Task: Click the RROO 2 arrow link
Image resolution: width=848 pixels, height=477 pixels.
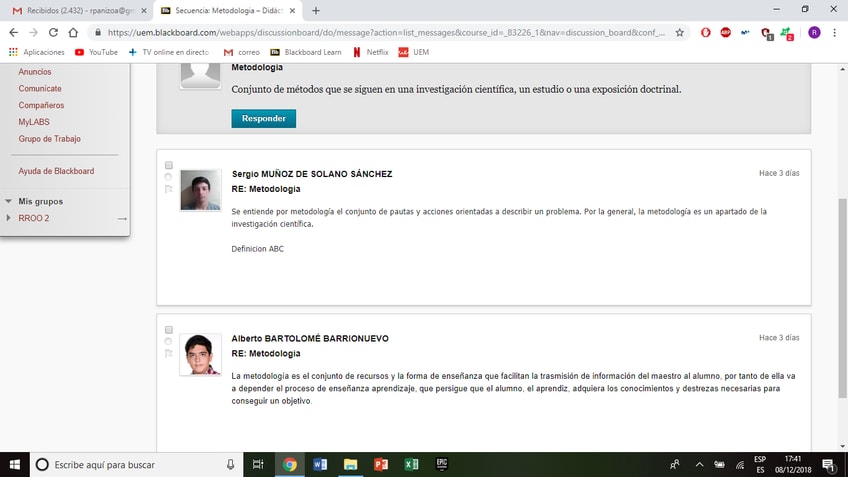Action: (122, 218)
